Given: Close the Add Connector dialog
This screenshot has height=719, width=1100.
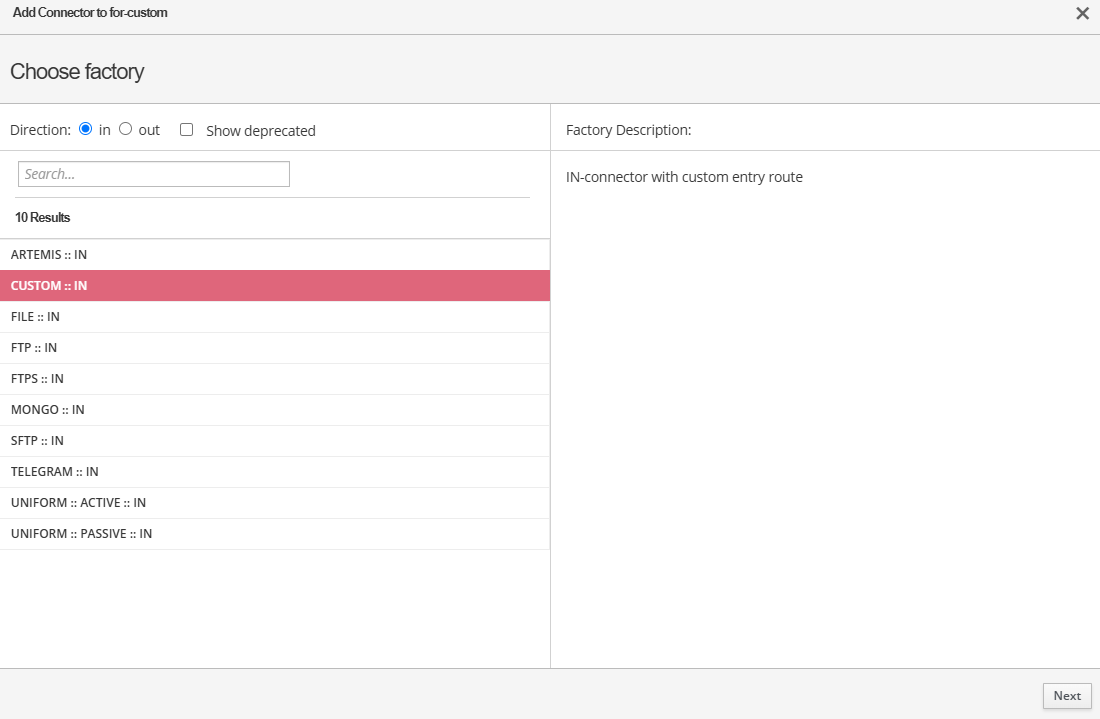Looking at the screenshot, I should pos(1082,13).
